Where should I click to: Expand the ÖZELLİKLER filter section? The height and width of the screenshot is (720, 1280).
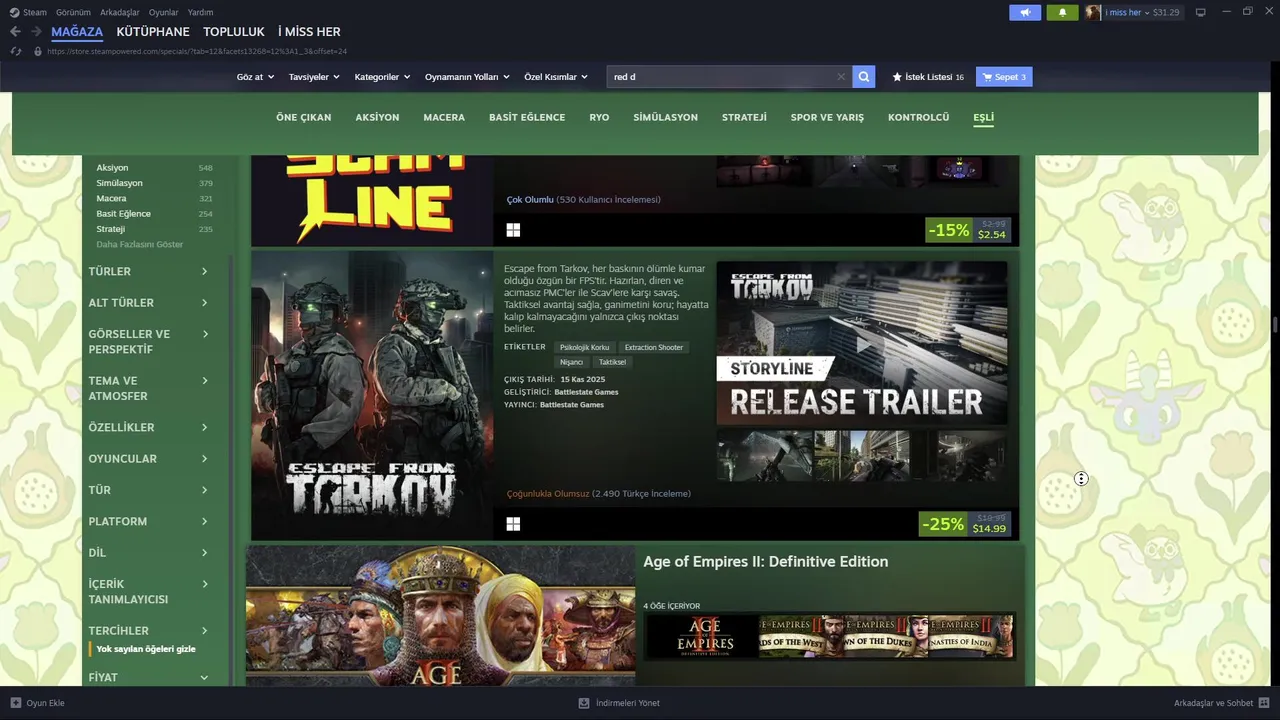click(x=150, y=427)
